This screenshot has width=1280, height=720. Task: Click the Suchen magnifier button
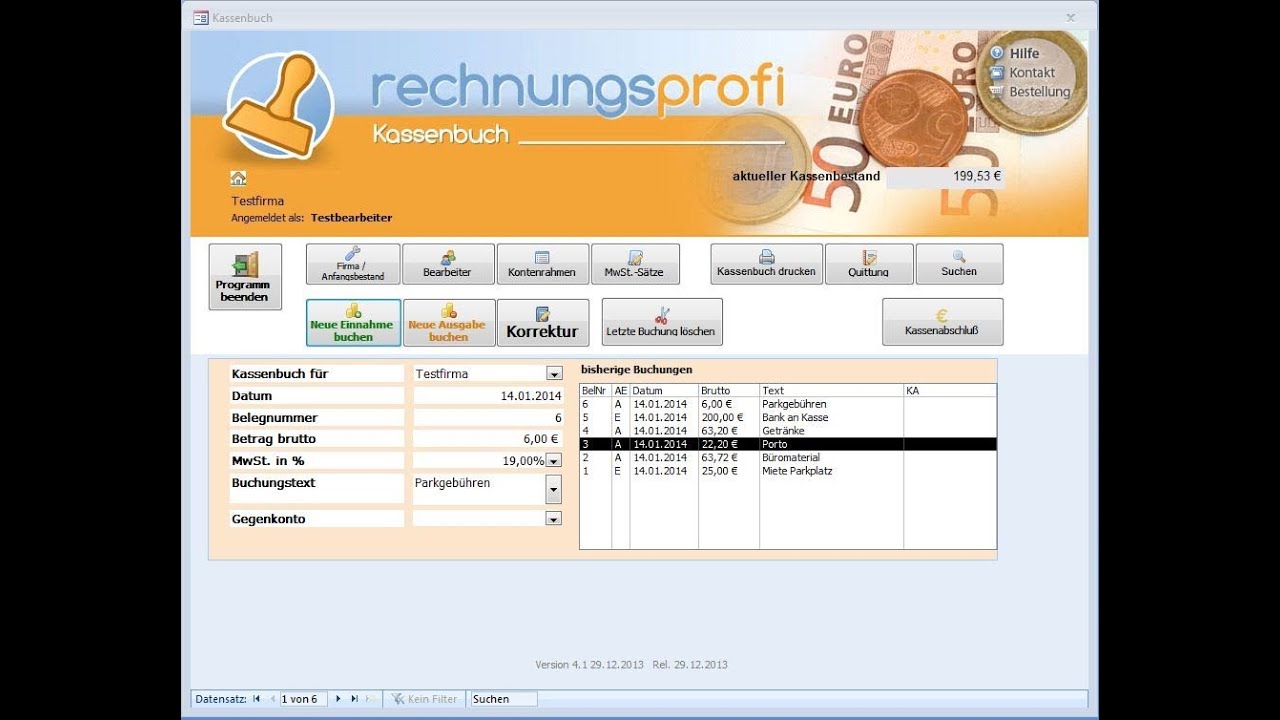pos(959,264)
